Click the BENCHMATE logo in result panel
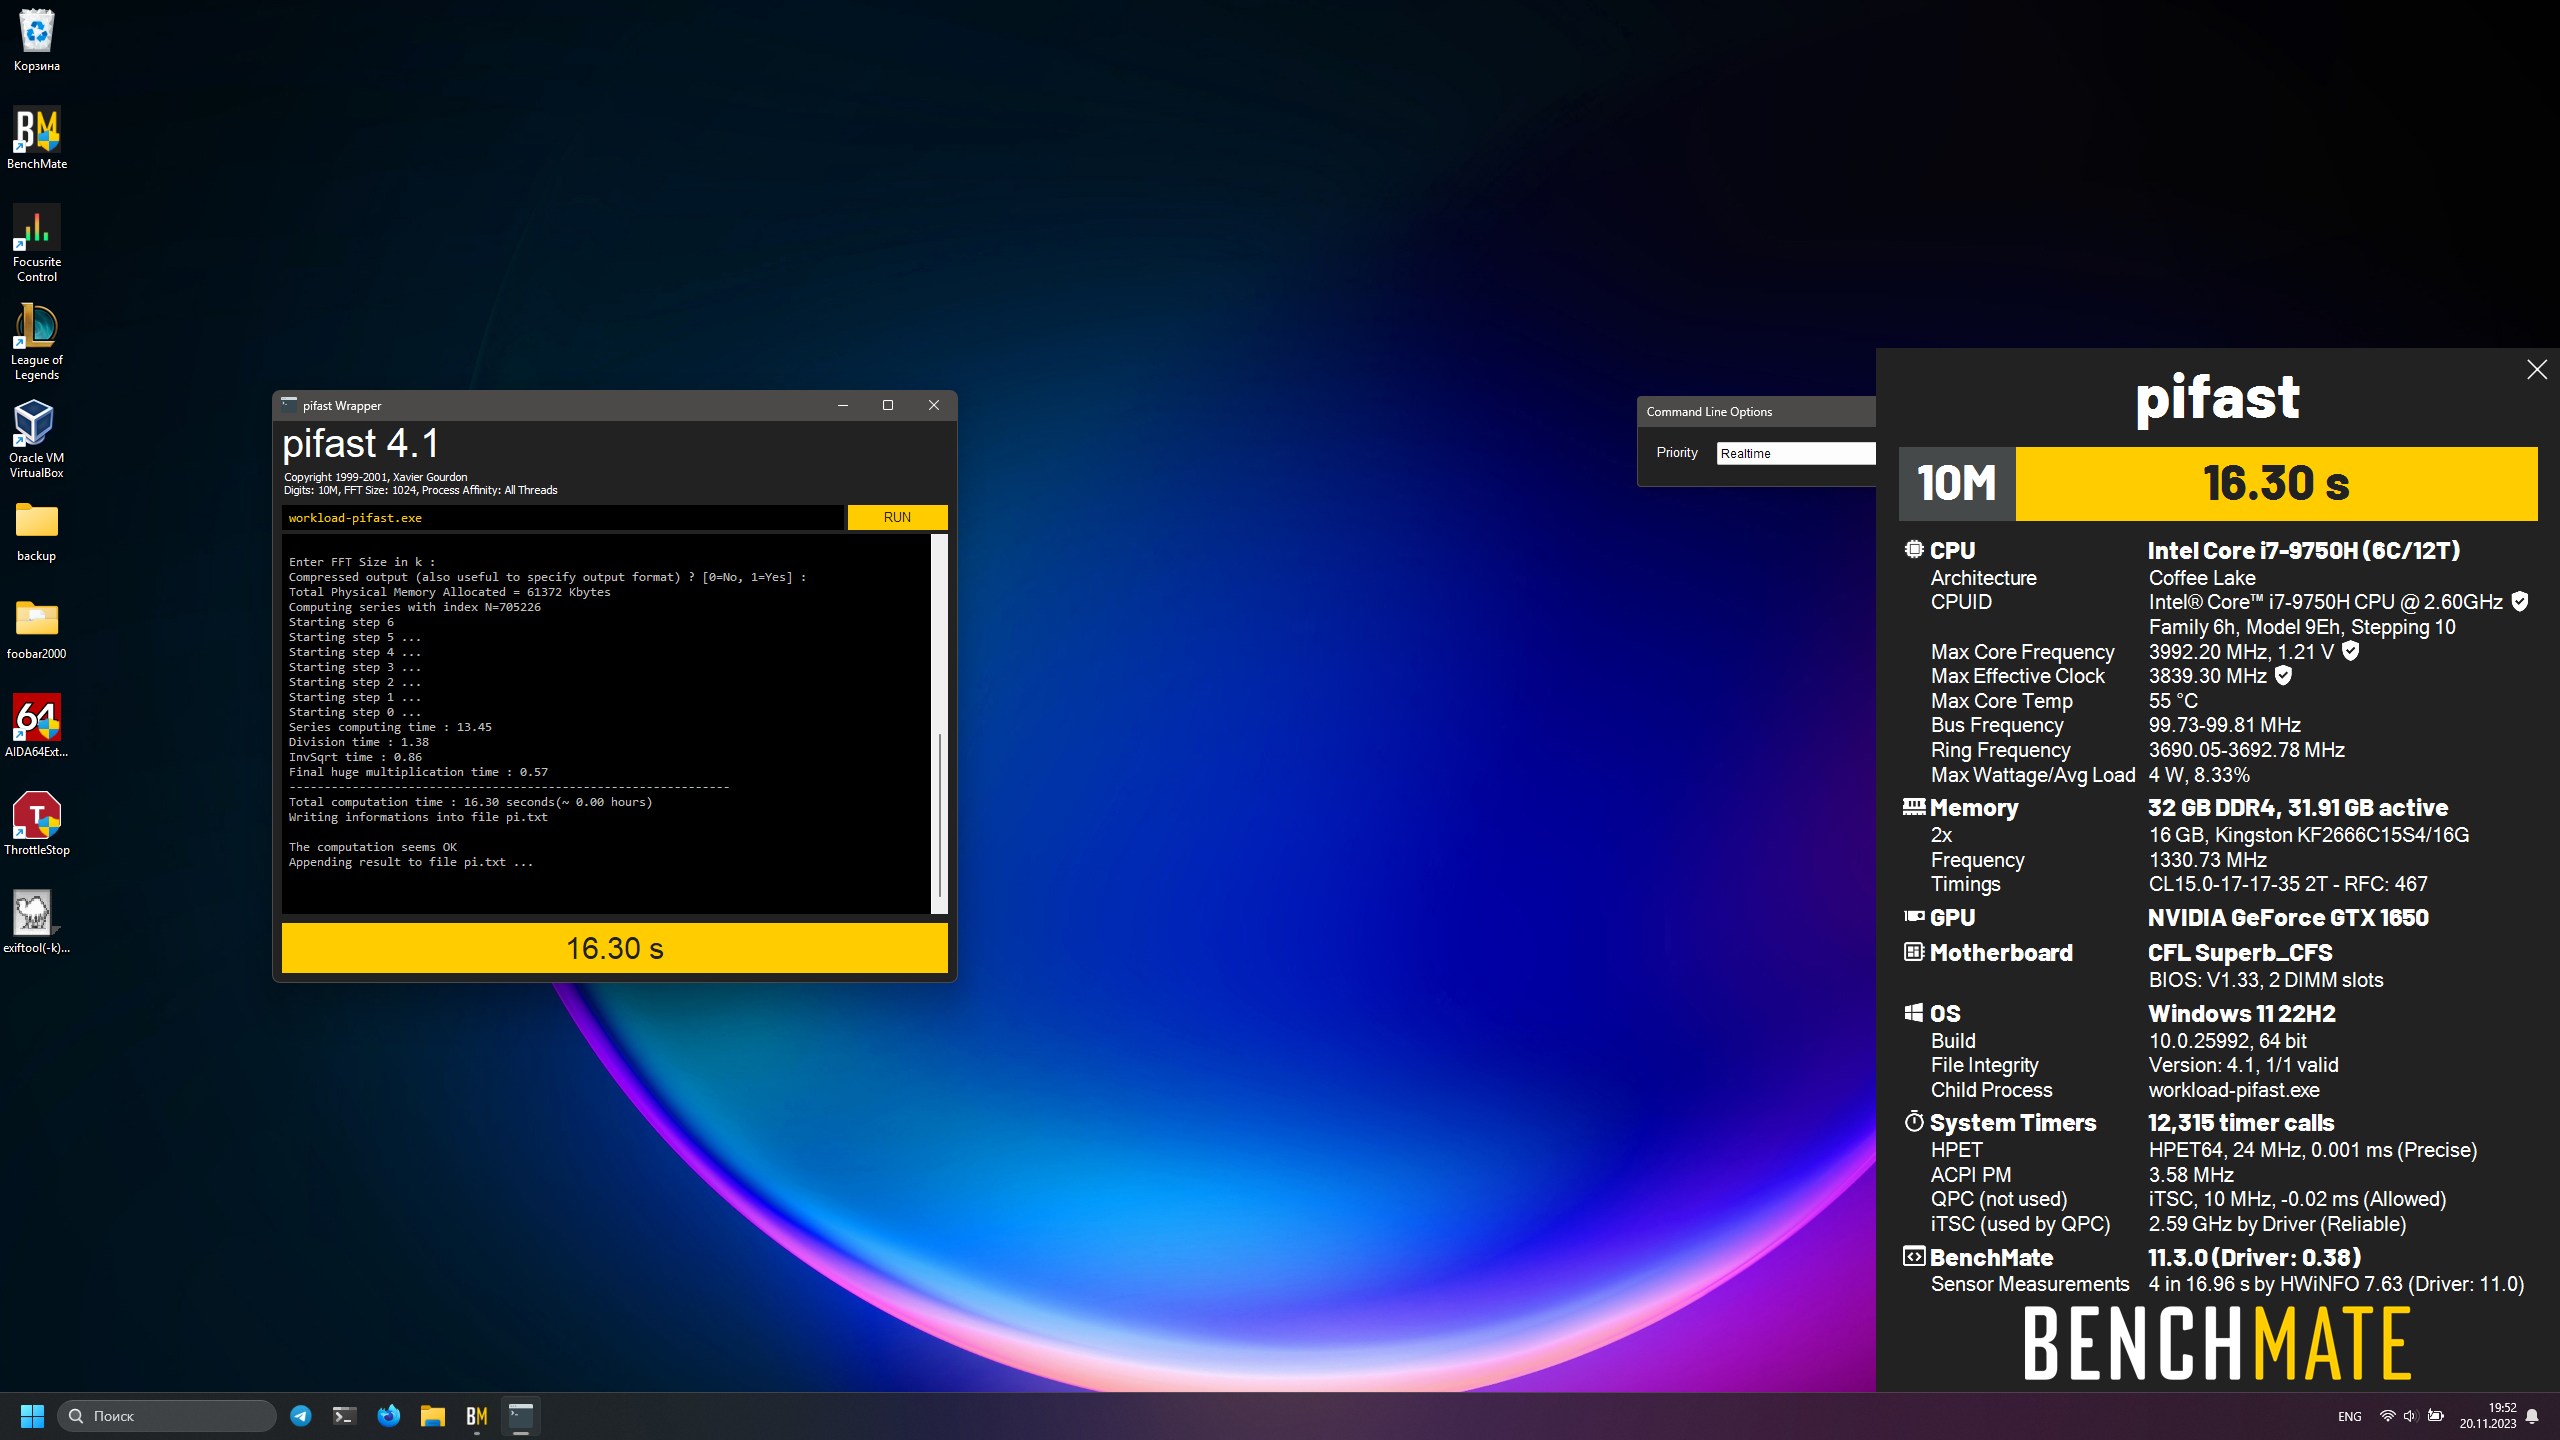 (x=2217, y=1345)
